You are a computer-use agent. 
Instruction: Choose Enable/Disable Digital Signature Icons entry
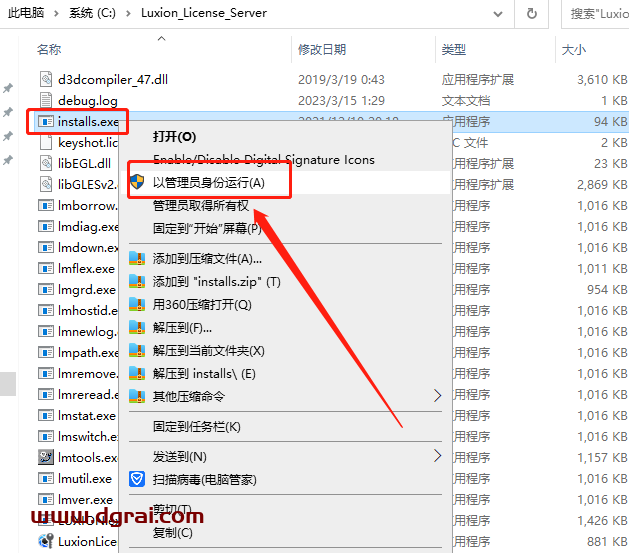tap(264, 160)
